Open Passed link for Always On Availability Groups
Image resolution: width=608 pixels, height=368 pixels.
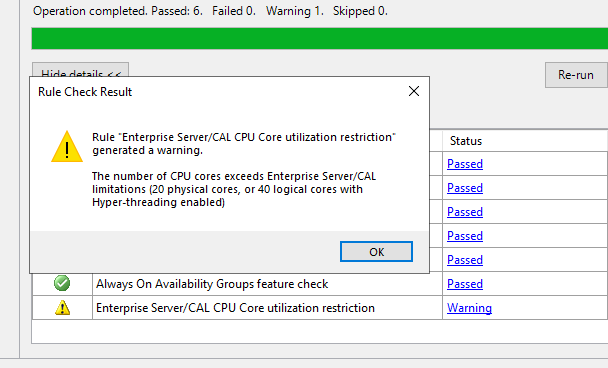click(x=465, y=284)
